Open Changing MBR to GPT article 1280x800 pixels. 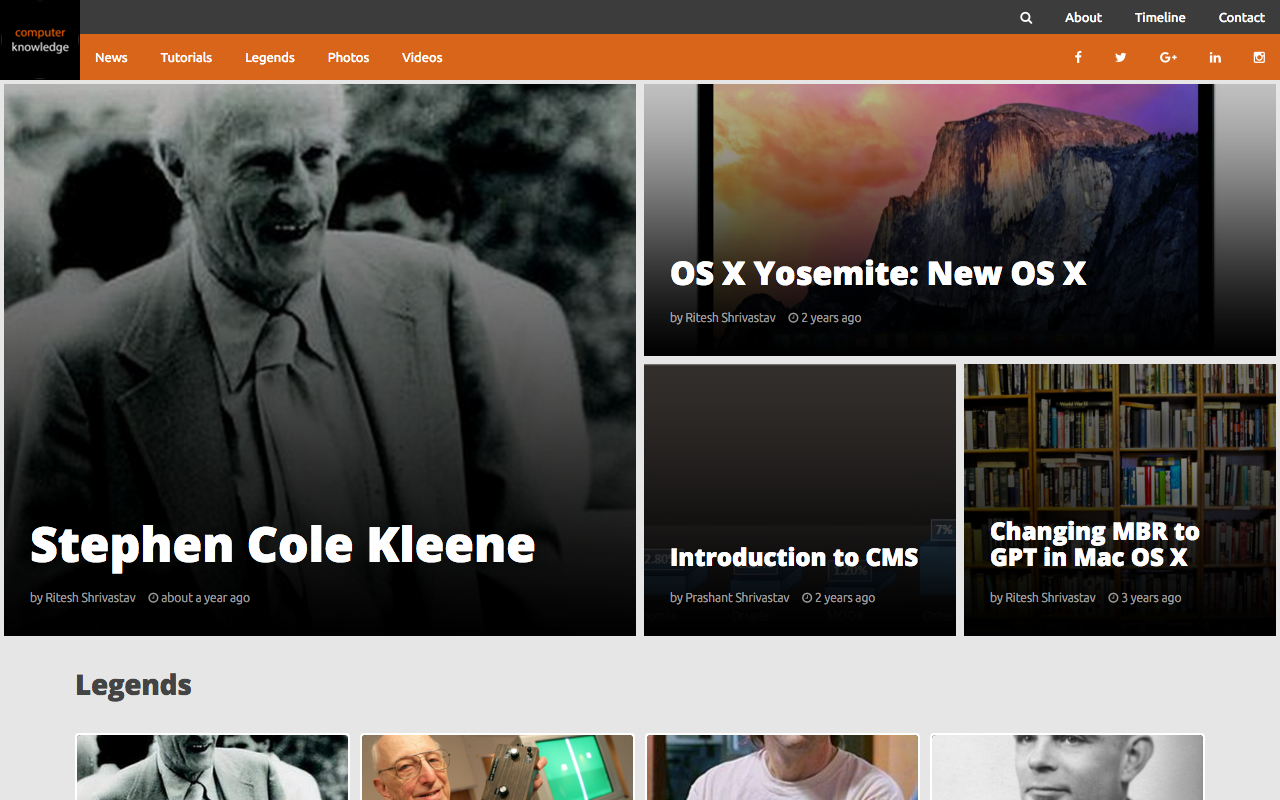pos(1095,544)
